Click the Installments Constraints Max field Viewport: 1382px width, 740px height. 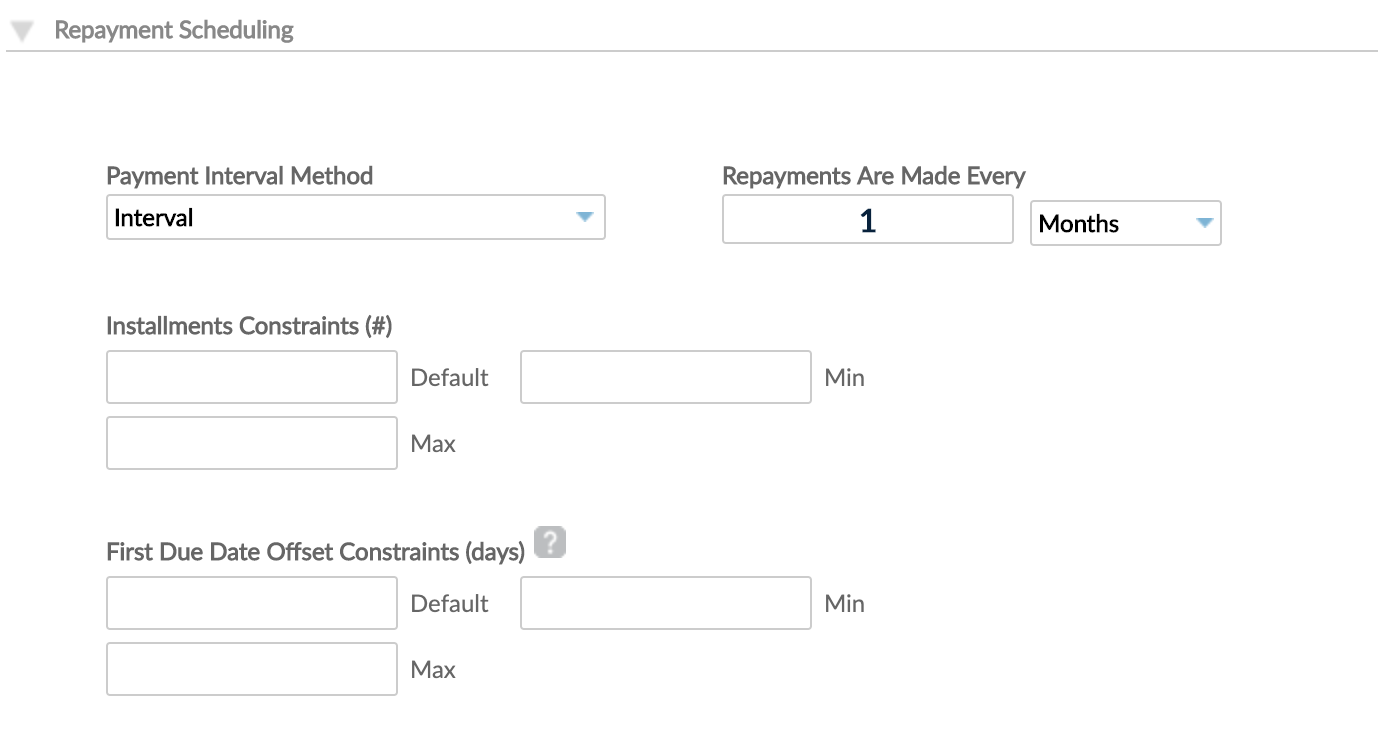pos(251,443)
